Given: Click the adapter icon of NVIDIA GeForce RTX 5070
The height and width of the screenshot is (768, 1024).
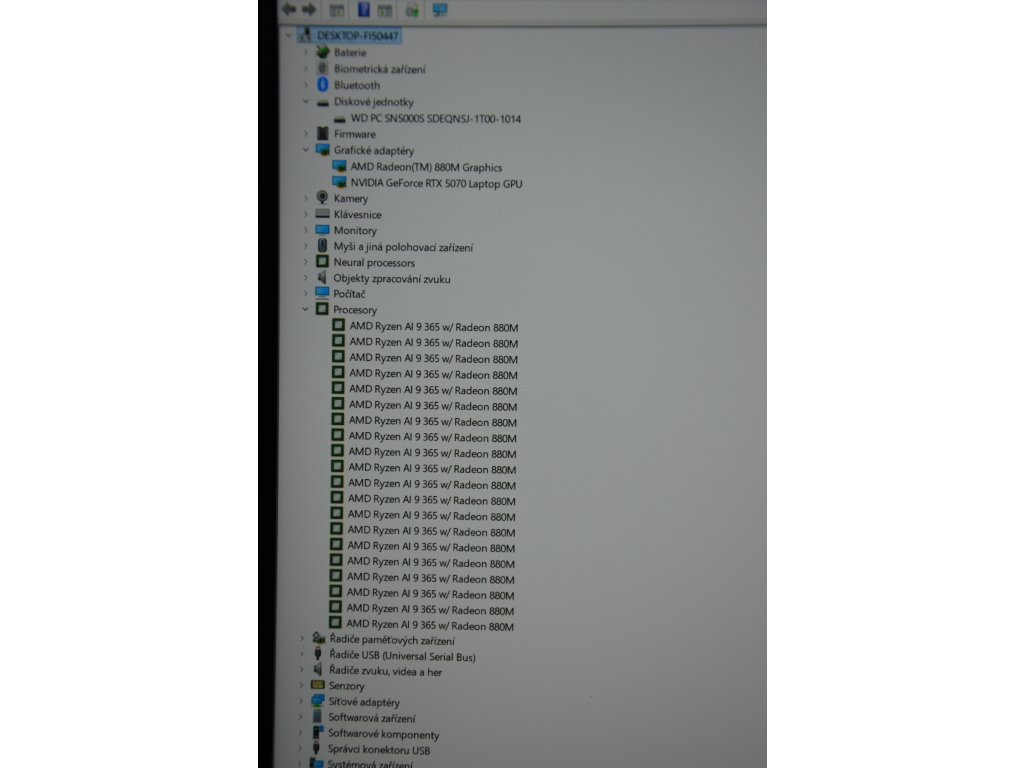Looking at the screenshot, I should coord(339,183).
